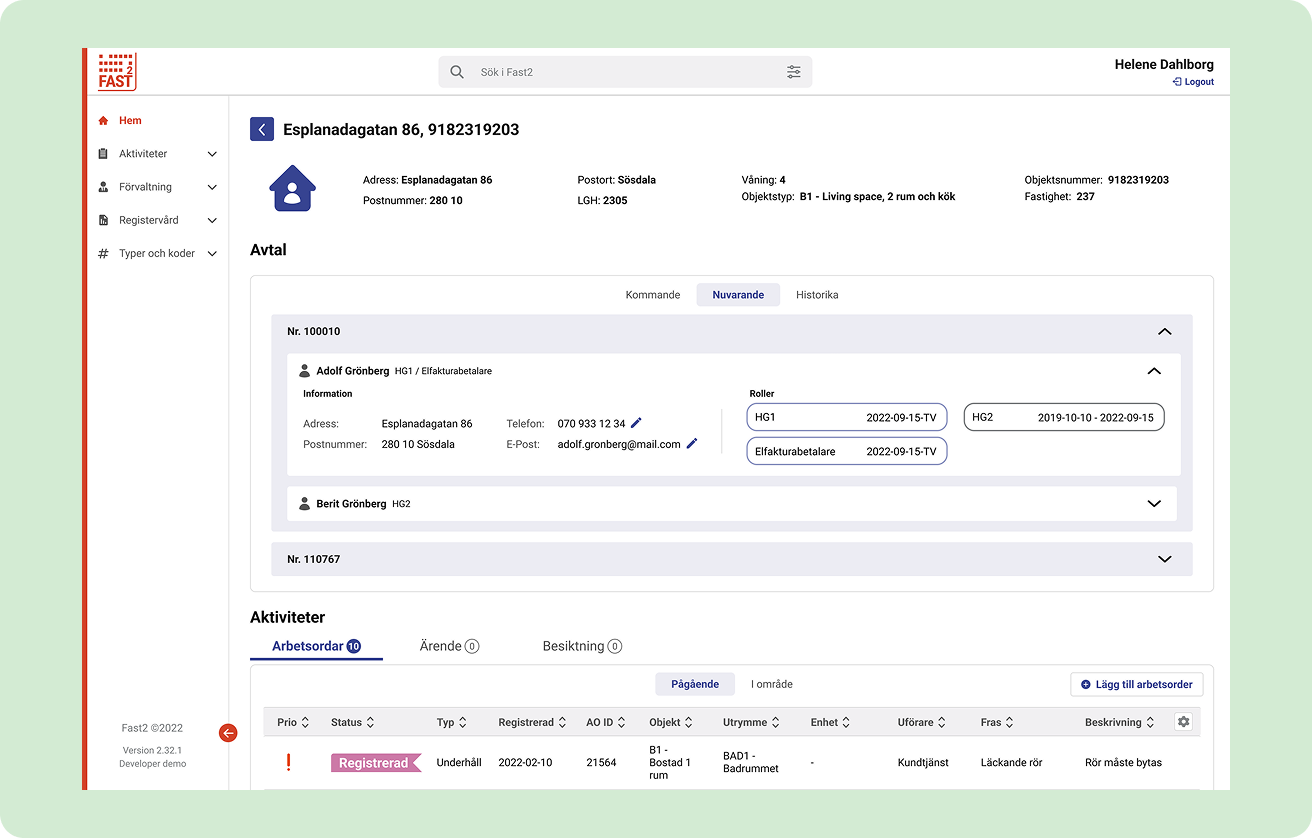The width and height of the screenshot is (1312, 838).
Task: Click the Läckande rör cell
Action: pyautogui.click(x=1011, y=763)
